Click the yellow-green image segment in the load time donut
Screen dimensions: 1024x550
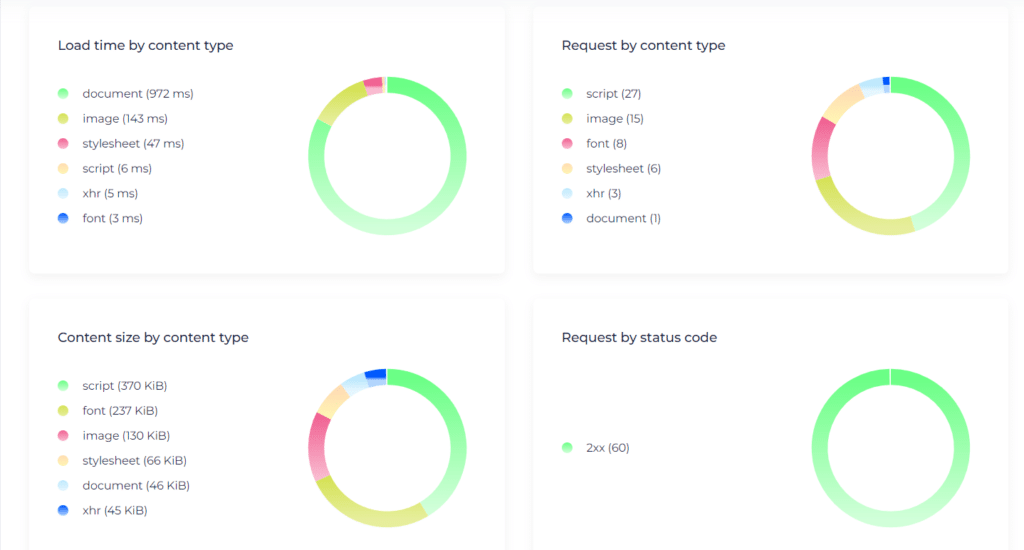coord(339,102)
